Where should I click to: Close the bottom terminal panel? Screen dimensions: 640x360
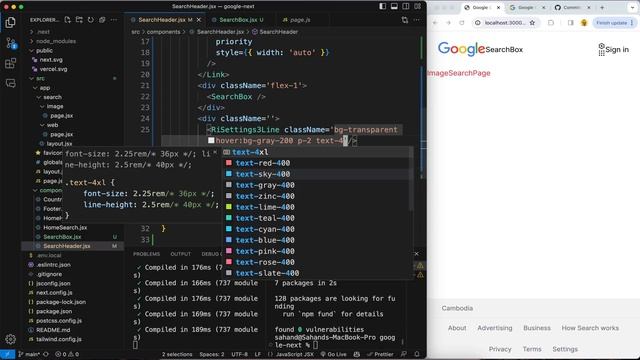(416, 254)
